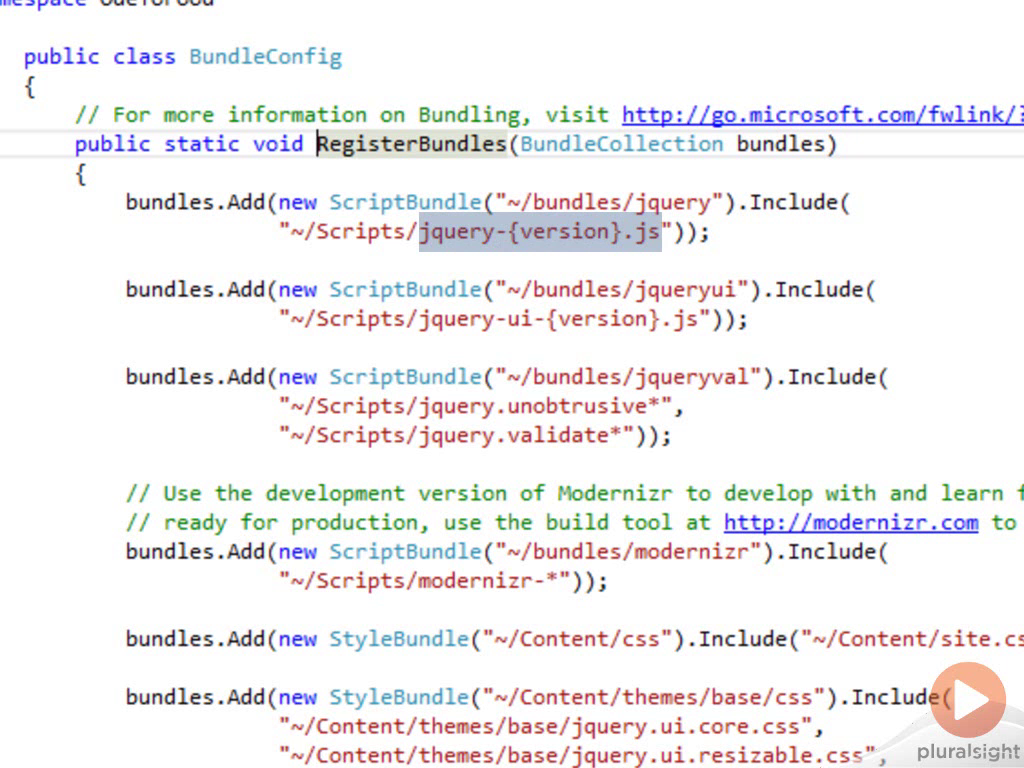
Task: Click the "~/Content/css" string
Action: tap(577, 639)
